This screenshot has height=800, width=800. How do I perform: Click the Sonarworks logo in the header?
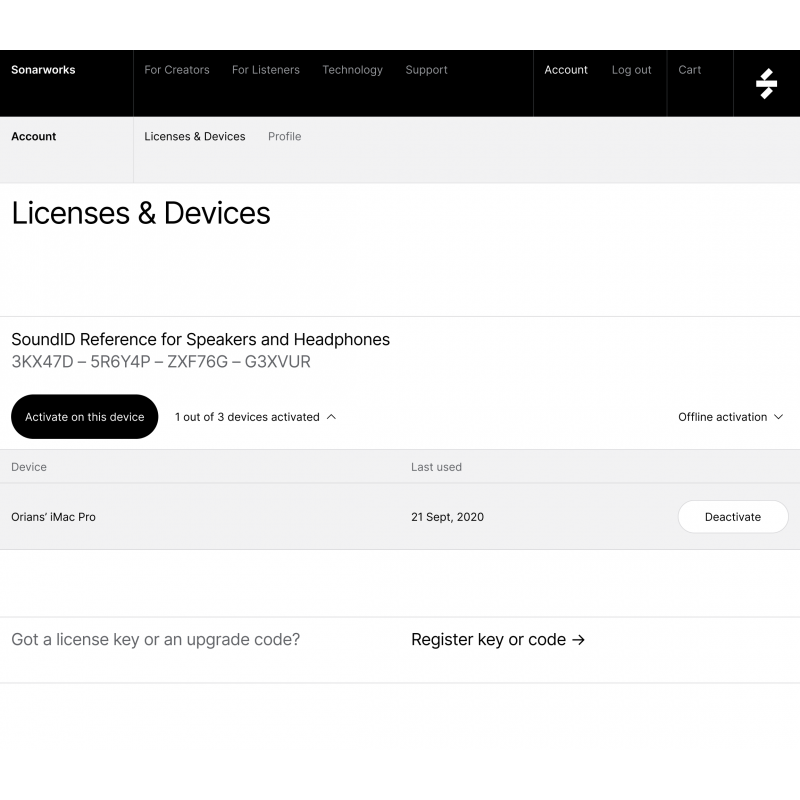tap(43, 70)
